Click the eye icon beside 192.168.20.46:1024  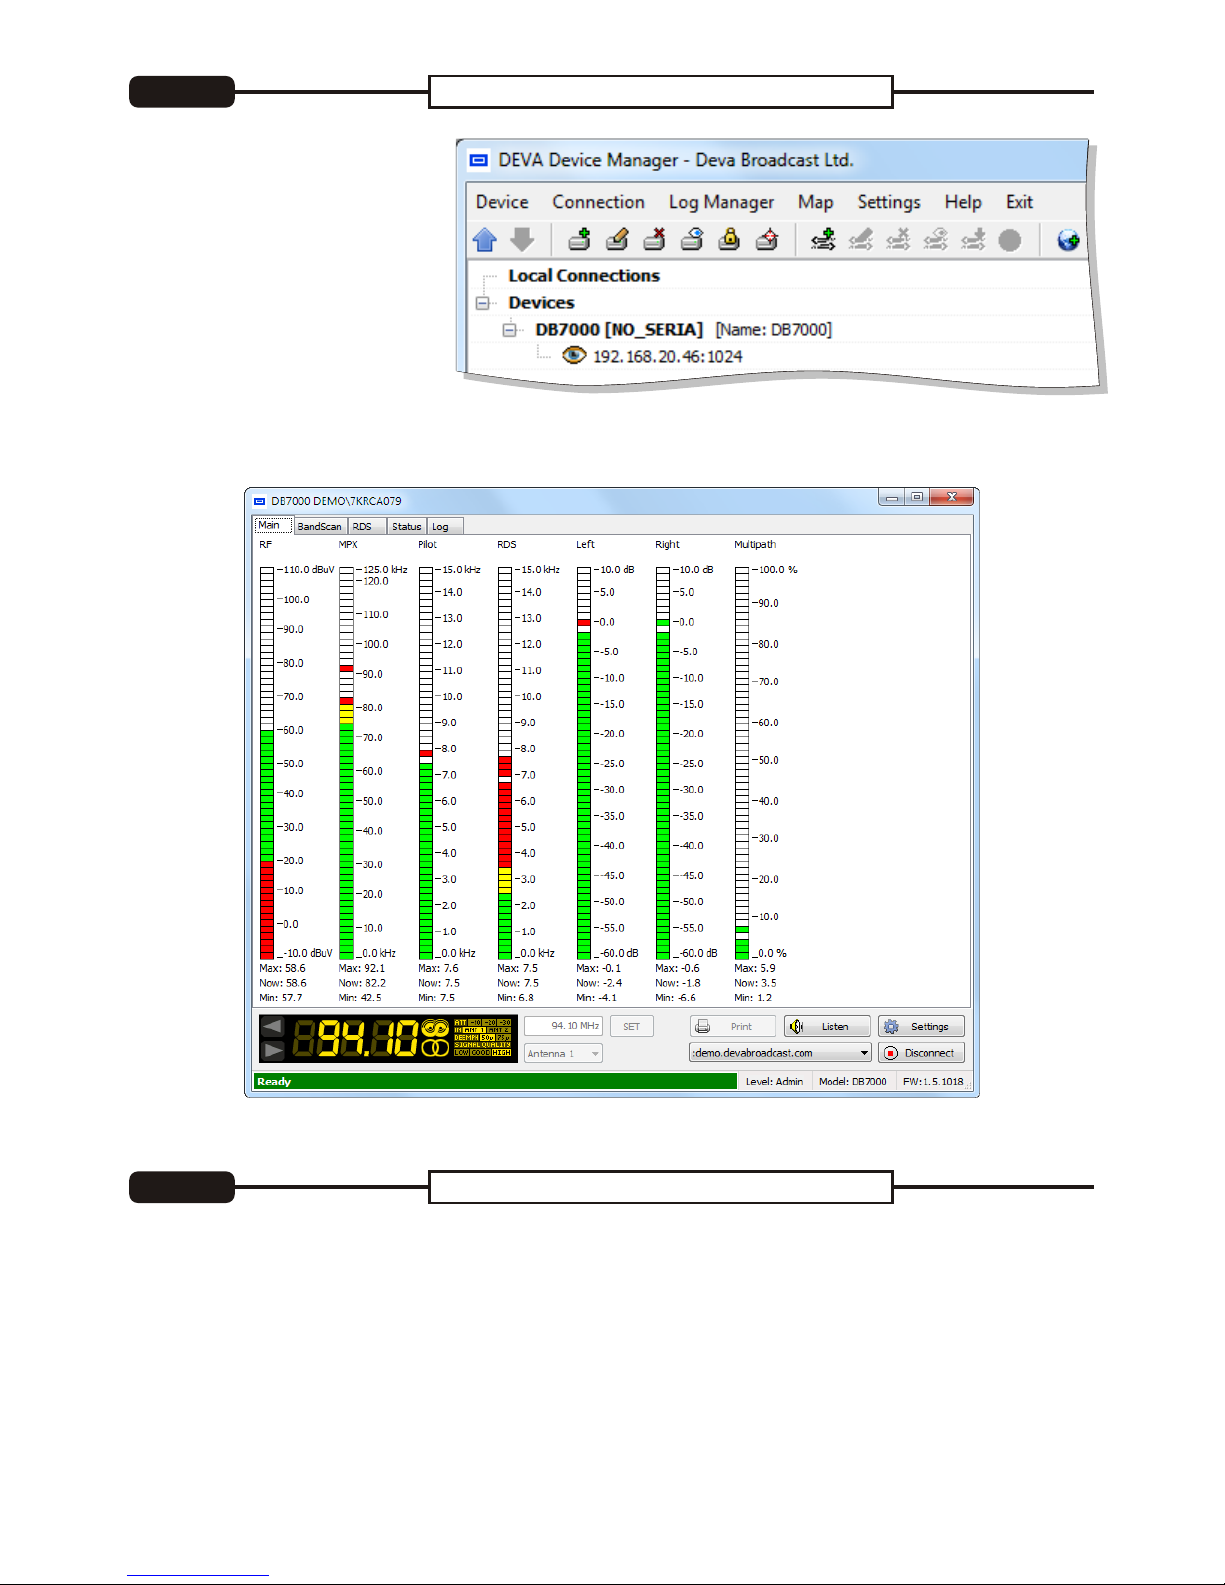(574, 356)
